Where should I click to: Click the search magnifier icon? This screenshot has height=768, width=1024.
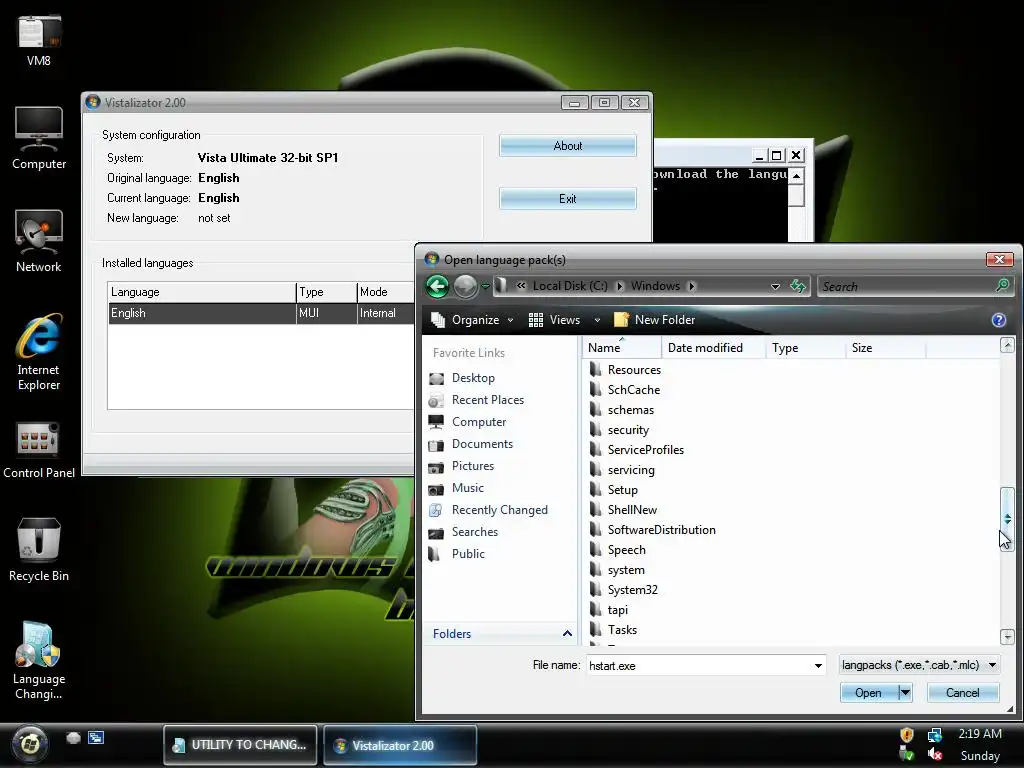click(x=1002, y=286)
